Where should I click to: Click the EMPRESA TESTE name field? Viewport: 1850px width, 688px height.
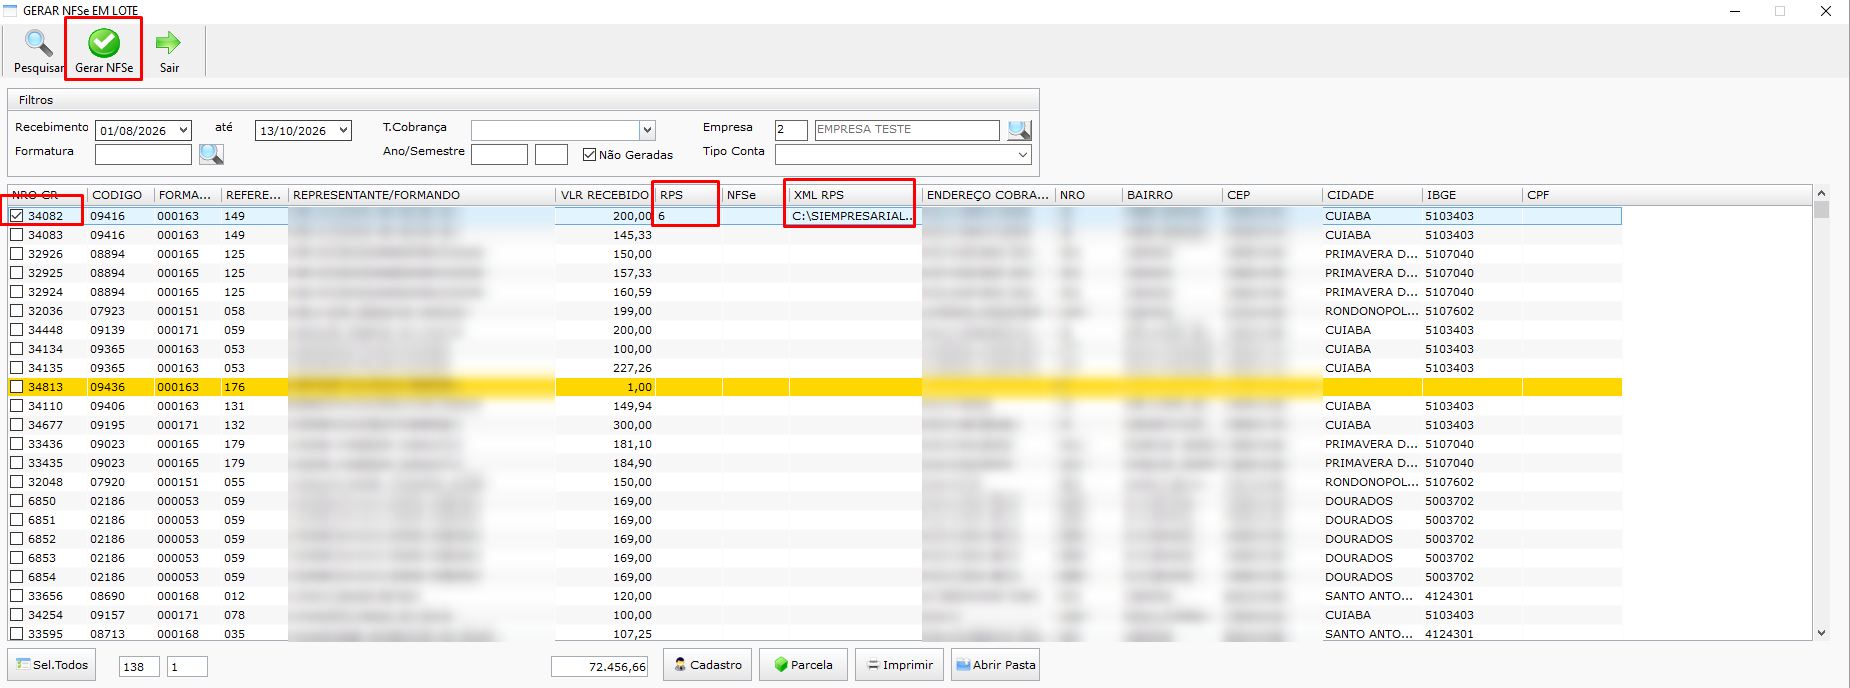coord(907,130)
